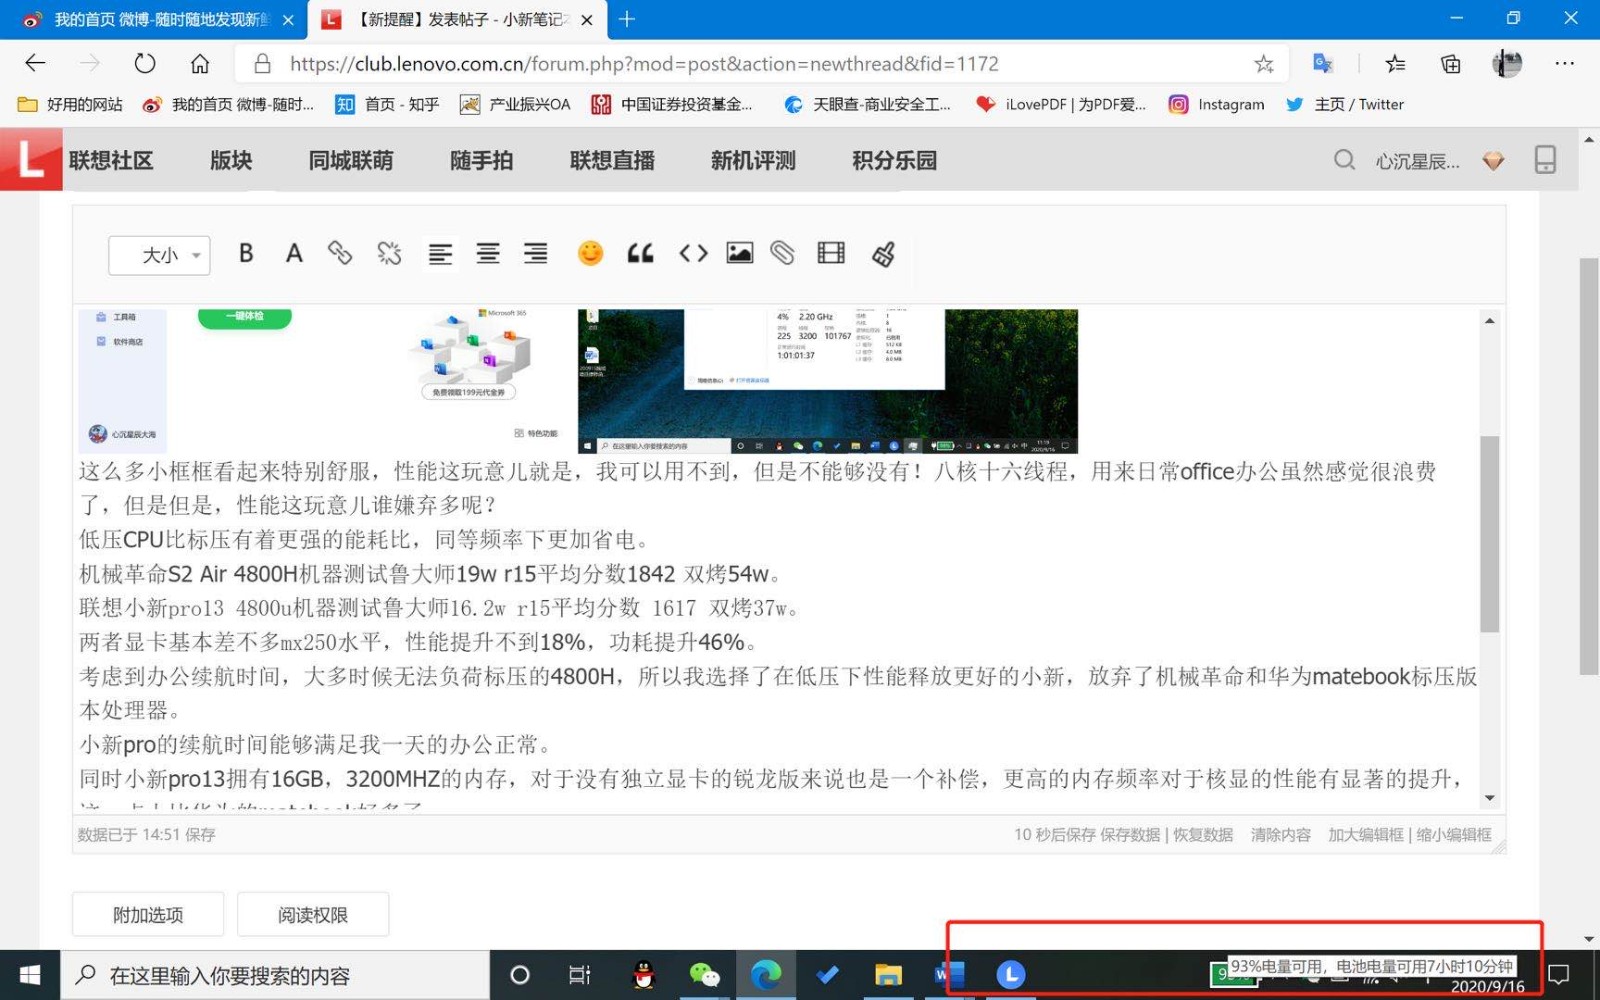The image size is (1600, 1000).
Task: Align text right in the editor
Action: pyautogui.click(x=536, y=254)
